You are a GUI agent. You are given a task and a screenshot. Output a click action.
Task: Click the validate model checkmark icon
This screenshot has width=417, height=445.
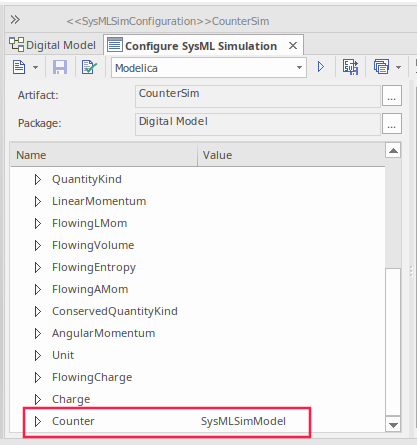click(x=89, y=67)
